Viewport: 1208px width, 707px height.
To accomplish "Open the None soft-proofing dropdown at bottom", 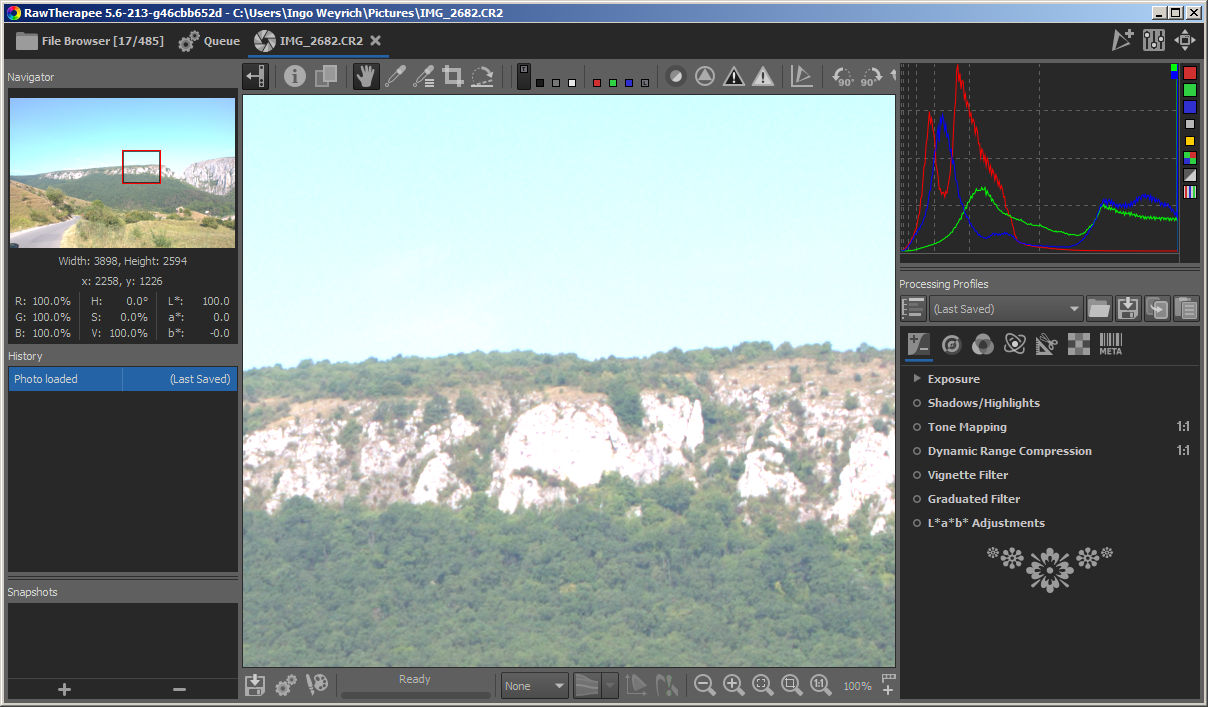I will coord(534,686).
